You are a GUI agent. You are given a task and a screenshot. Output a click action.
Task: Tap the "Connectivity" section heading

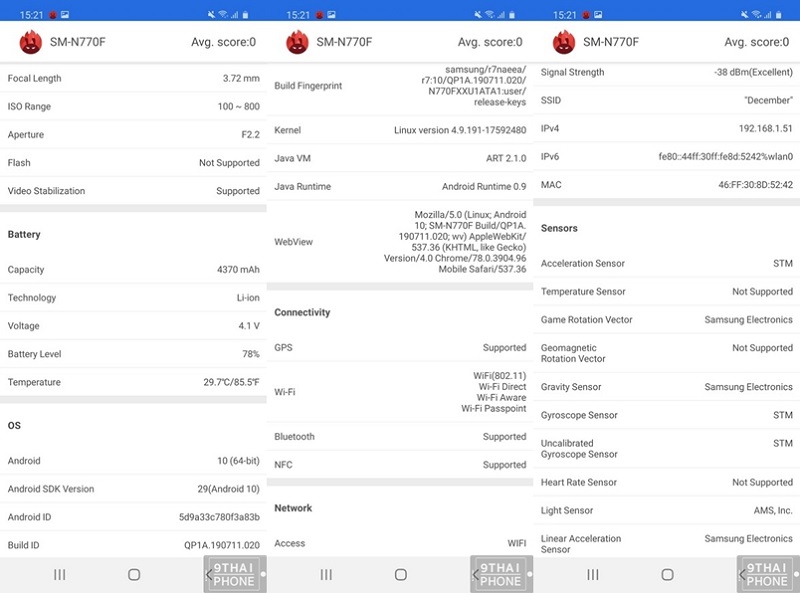(x=302, y=312)
